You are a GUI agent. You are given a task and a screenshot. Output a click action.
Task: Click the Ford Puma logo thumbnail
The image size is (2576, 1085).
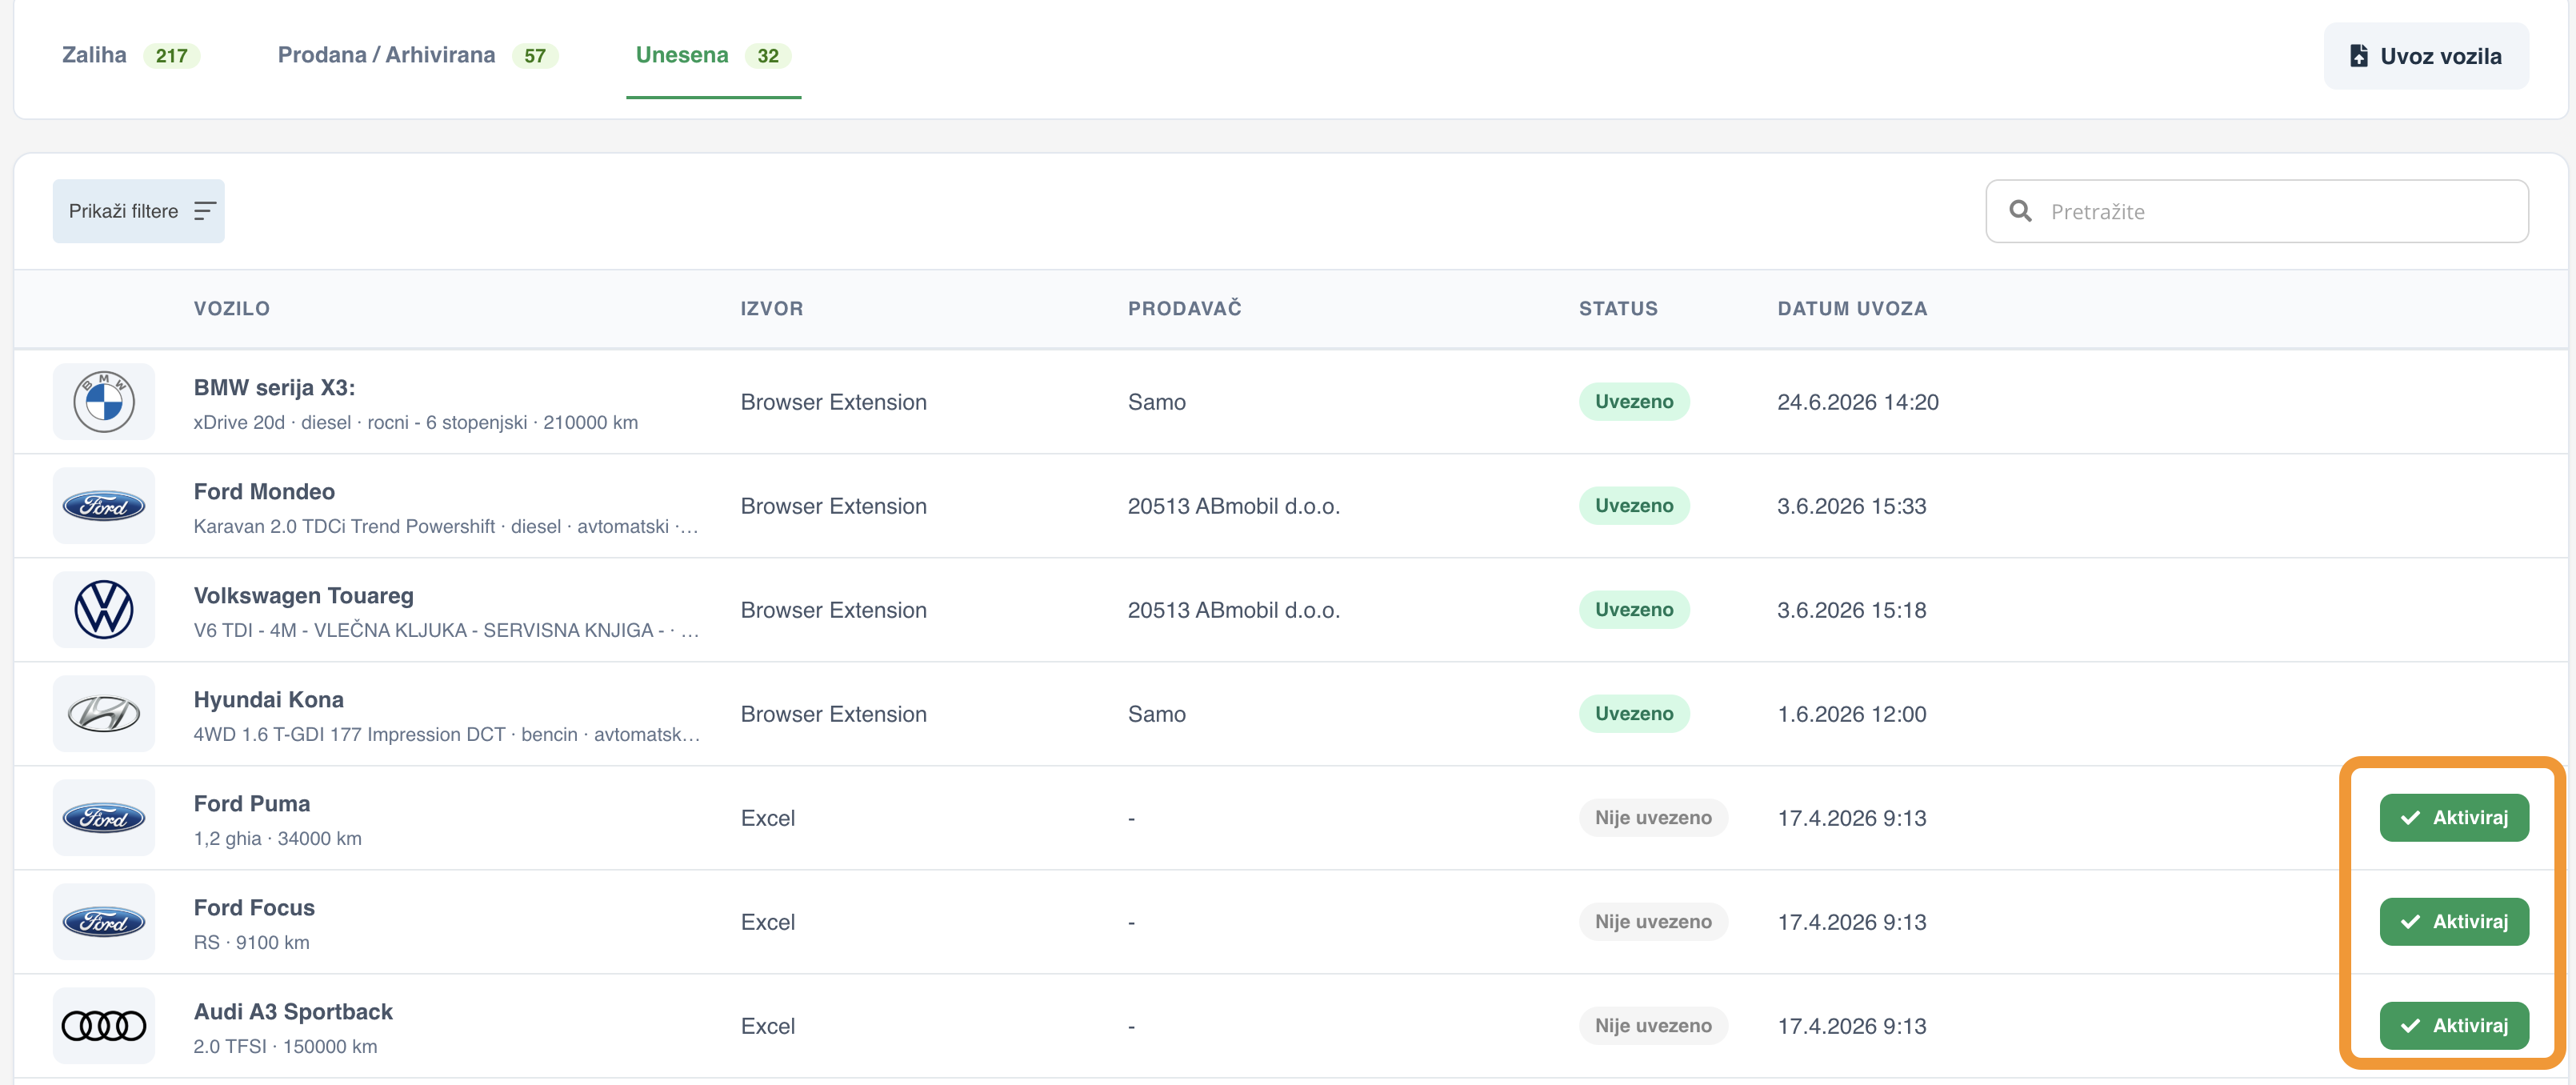(104, 818)
